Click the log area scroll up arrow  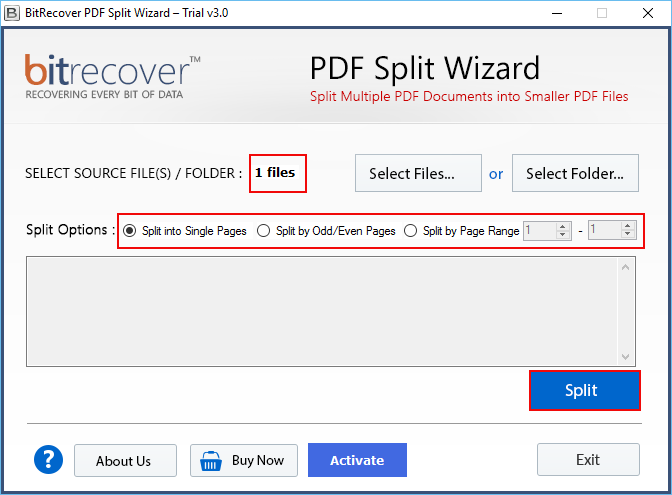tap(625, 267)
